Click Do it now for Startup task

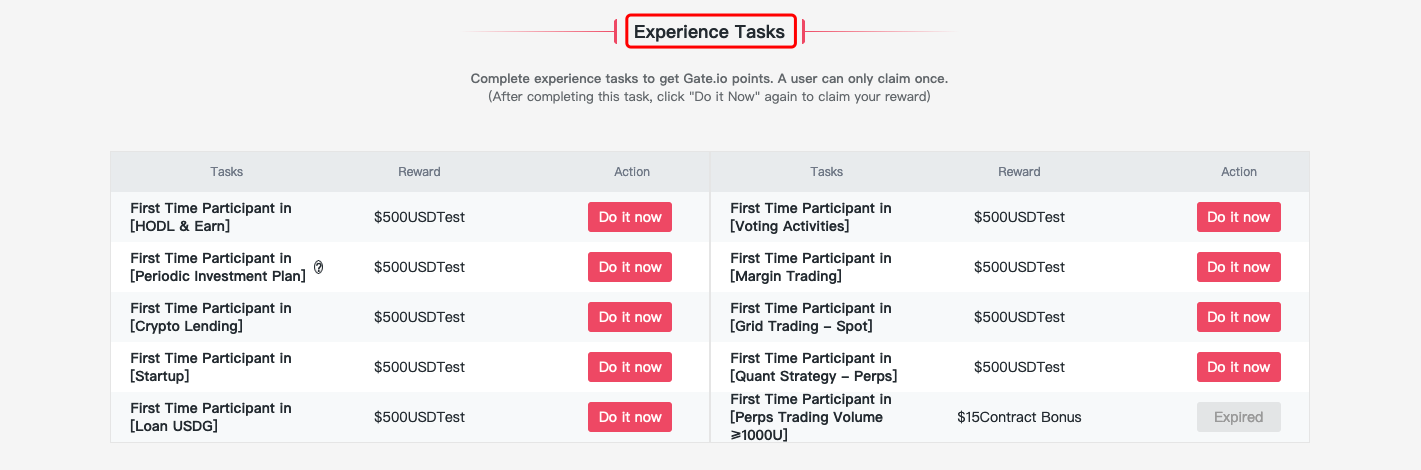[x=630, y=367]
